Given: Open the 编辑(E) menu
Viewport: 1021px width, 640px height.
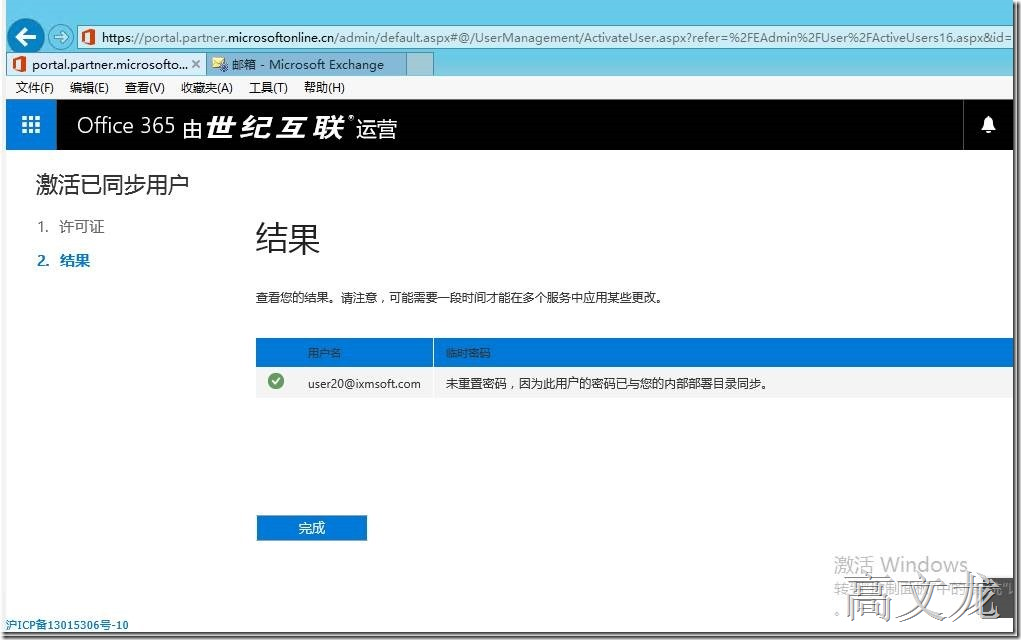Looking at the screenshot, I should [89, 87].
